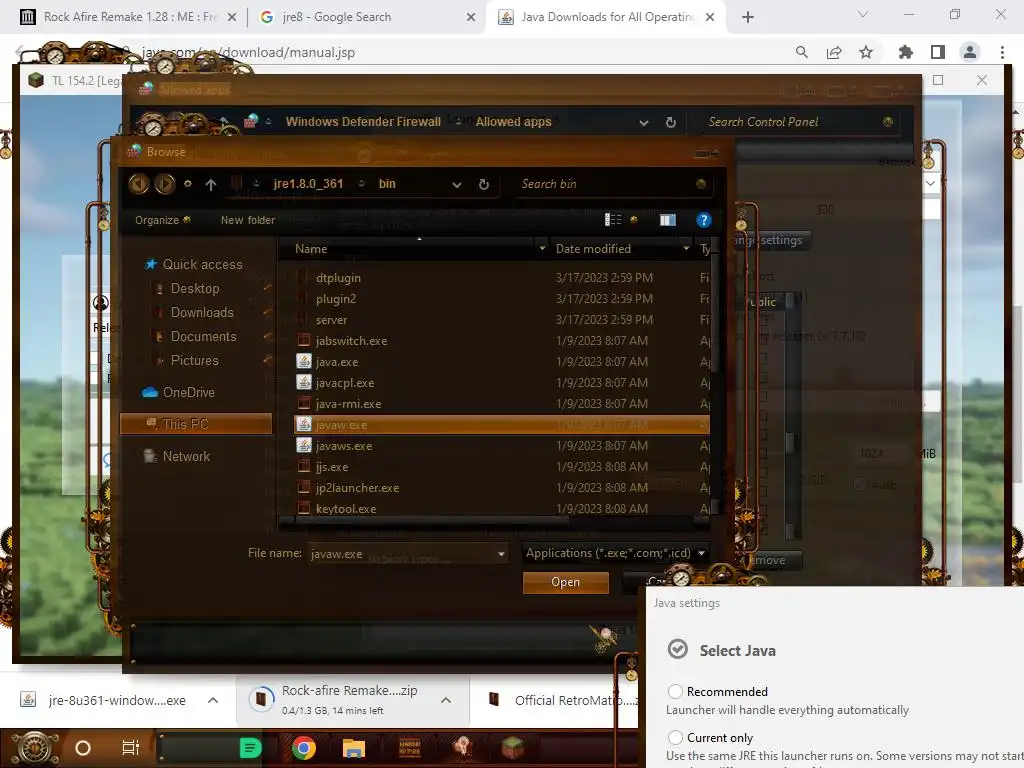Go up one folder level in Browse dialog

point(211,185)
